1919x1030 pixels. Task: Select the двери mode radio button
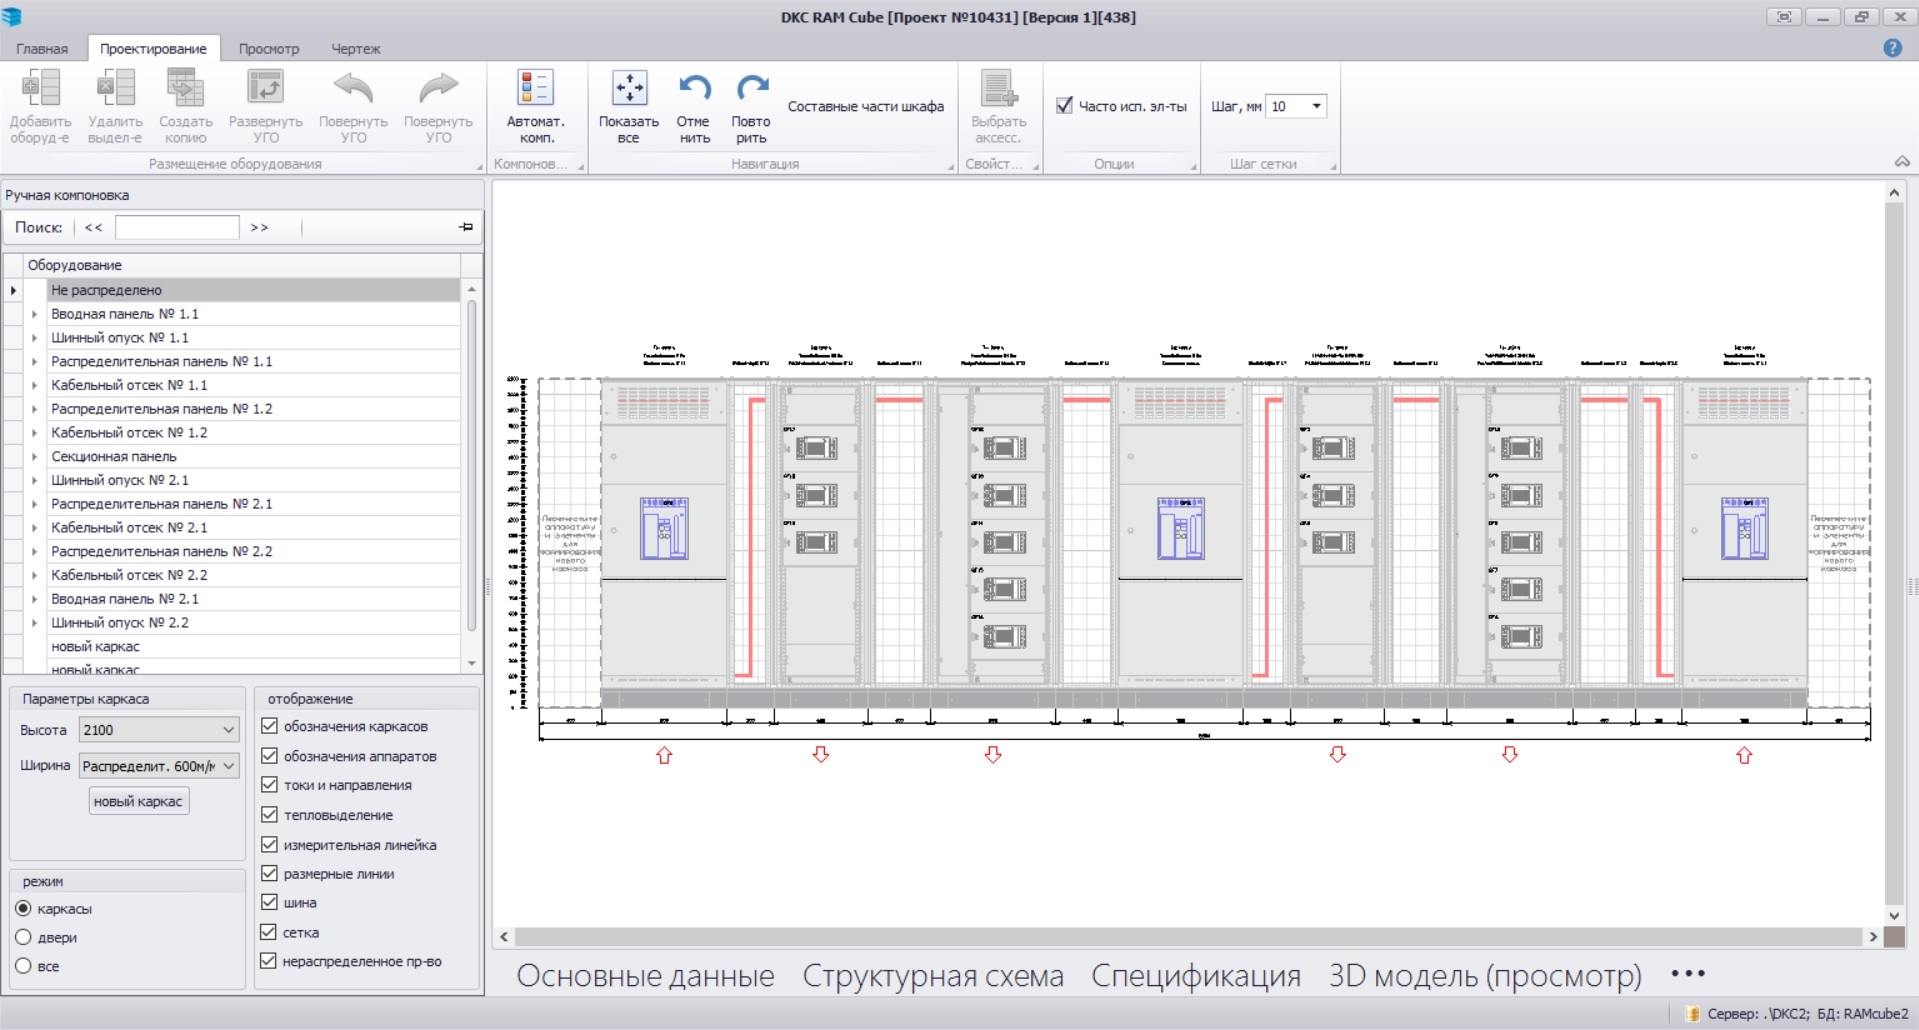pos(24,938)
